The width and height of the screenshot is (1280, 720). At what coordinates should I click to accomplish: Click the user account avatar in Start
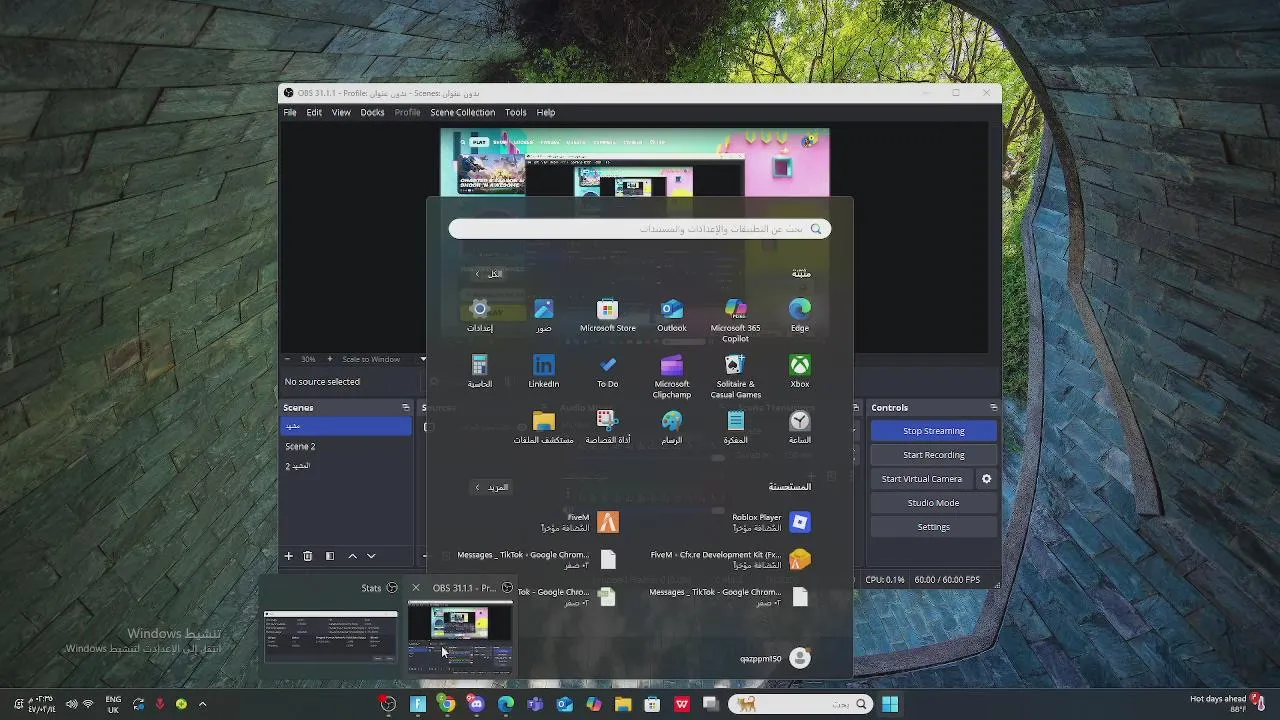[800, 658]
